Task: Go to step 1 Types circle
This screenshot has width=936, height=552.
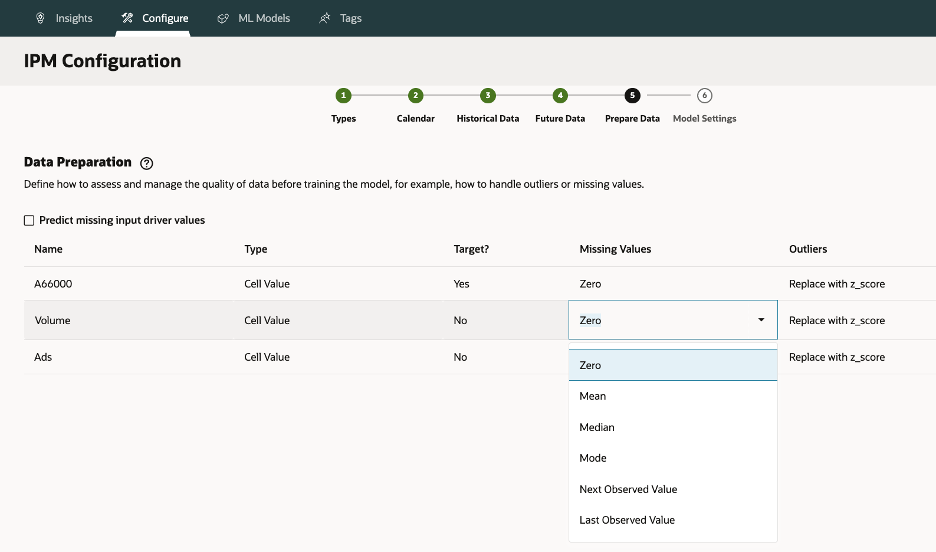Action: pyautogui.click(x=343, y=96)
